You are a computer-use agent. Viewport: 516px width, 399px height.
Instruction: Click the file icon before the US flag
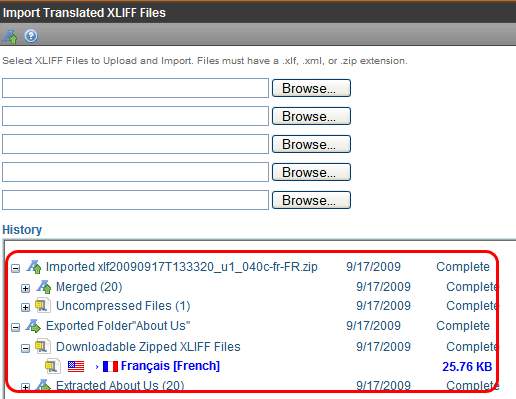pyautogui.click(x=53, y=366)
